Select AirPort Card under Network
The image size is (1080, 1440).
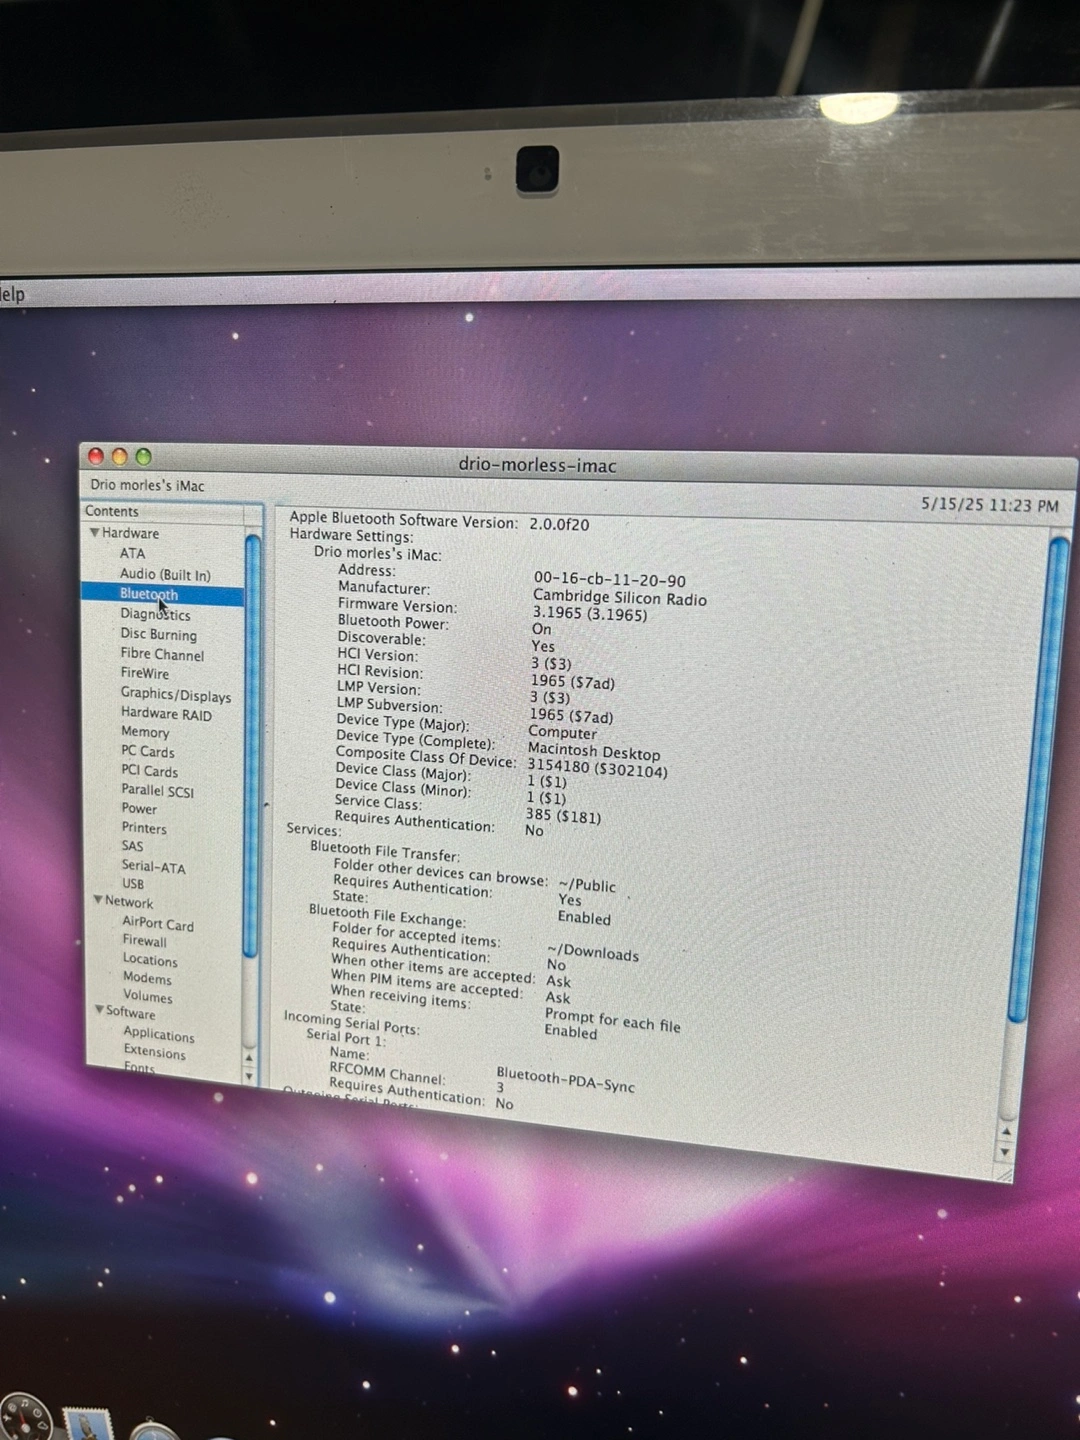tap(158, 924)
